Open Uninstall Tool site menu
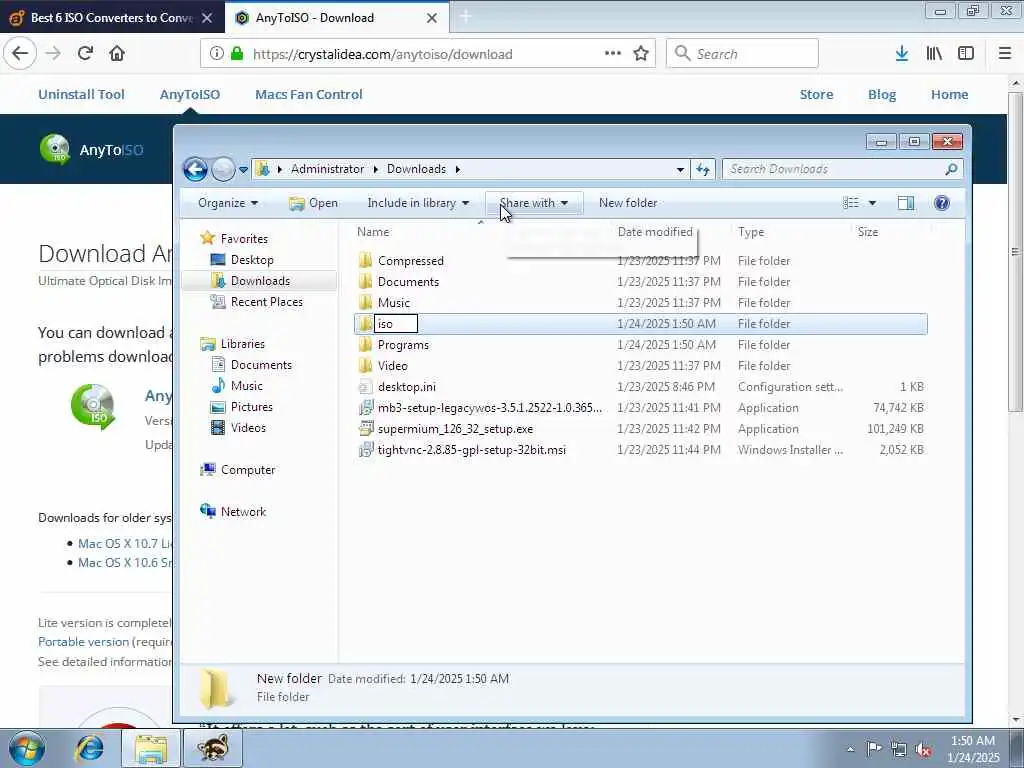1024x768 pixels. tap(81, 94)
